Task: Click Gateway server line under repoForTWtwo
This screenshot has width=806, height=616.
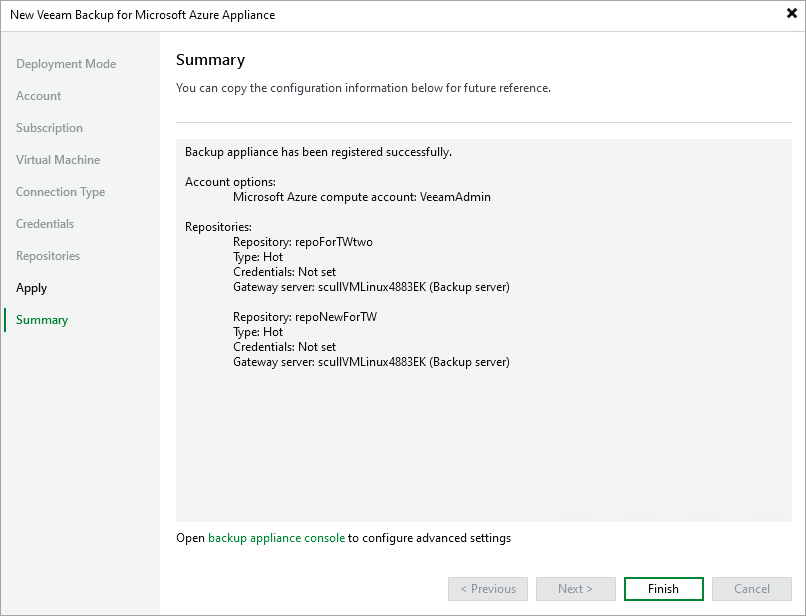Action: 371,287
